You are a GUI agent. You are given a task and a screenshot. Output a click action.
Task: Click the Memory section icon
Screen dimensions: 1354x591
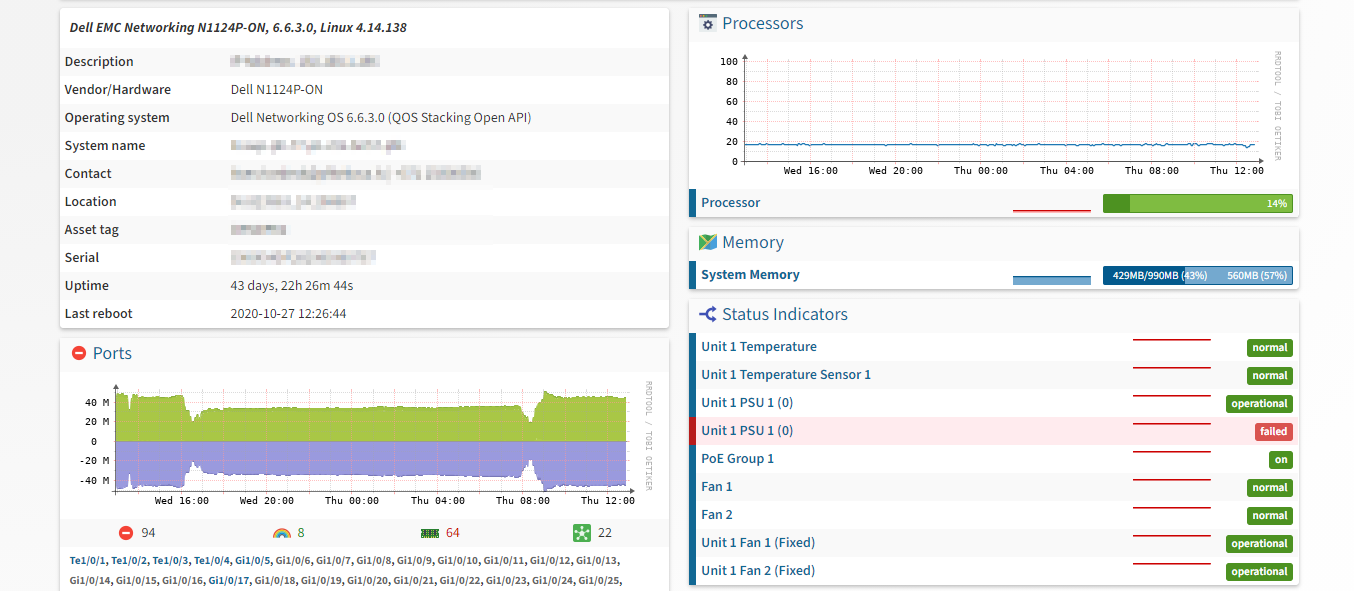[708, 242]
